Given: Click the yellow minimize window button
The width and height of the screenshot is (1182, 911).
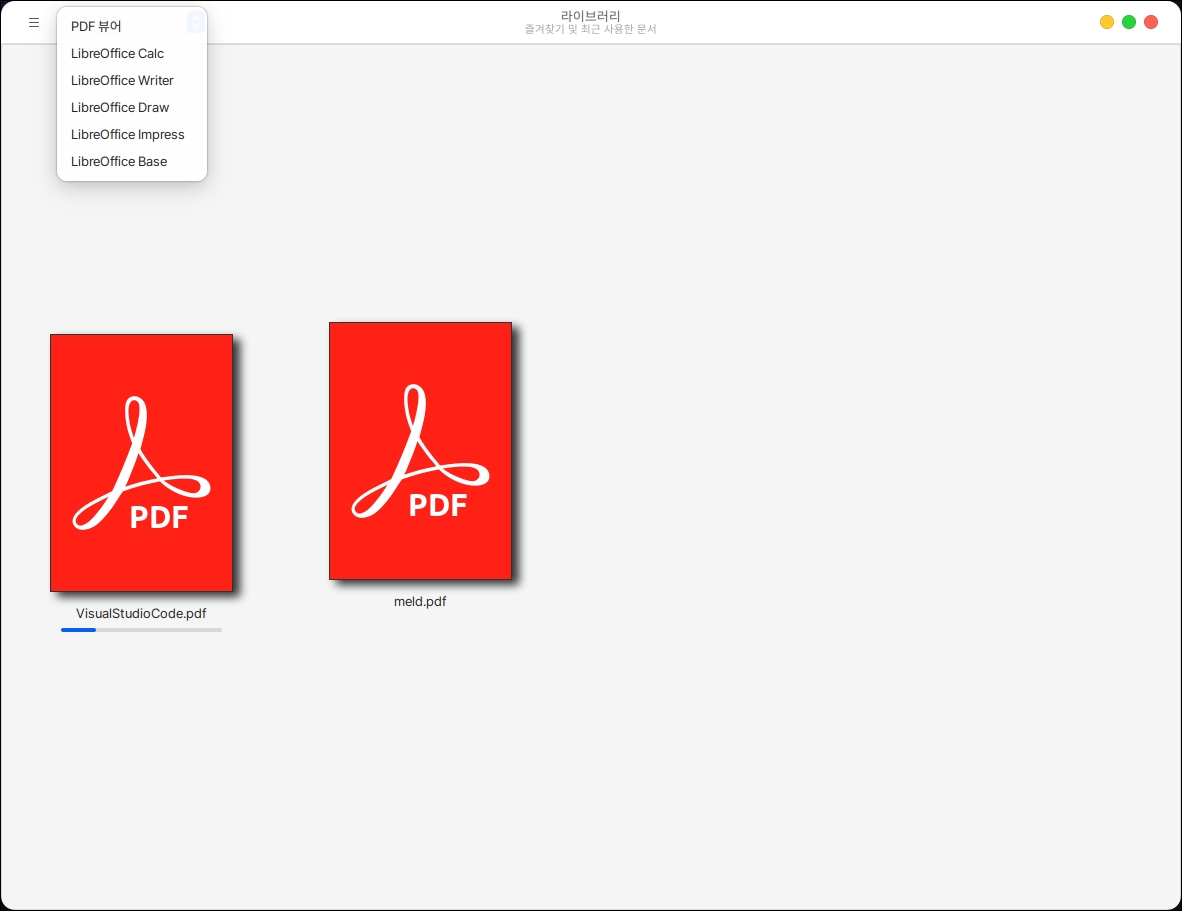Looking at the screenshot, I should point(1107,22).
